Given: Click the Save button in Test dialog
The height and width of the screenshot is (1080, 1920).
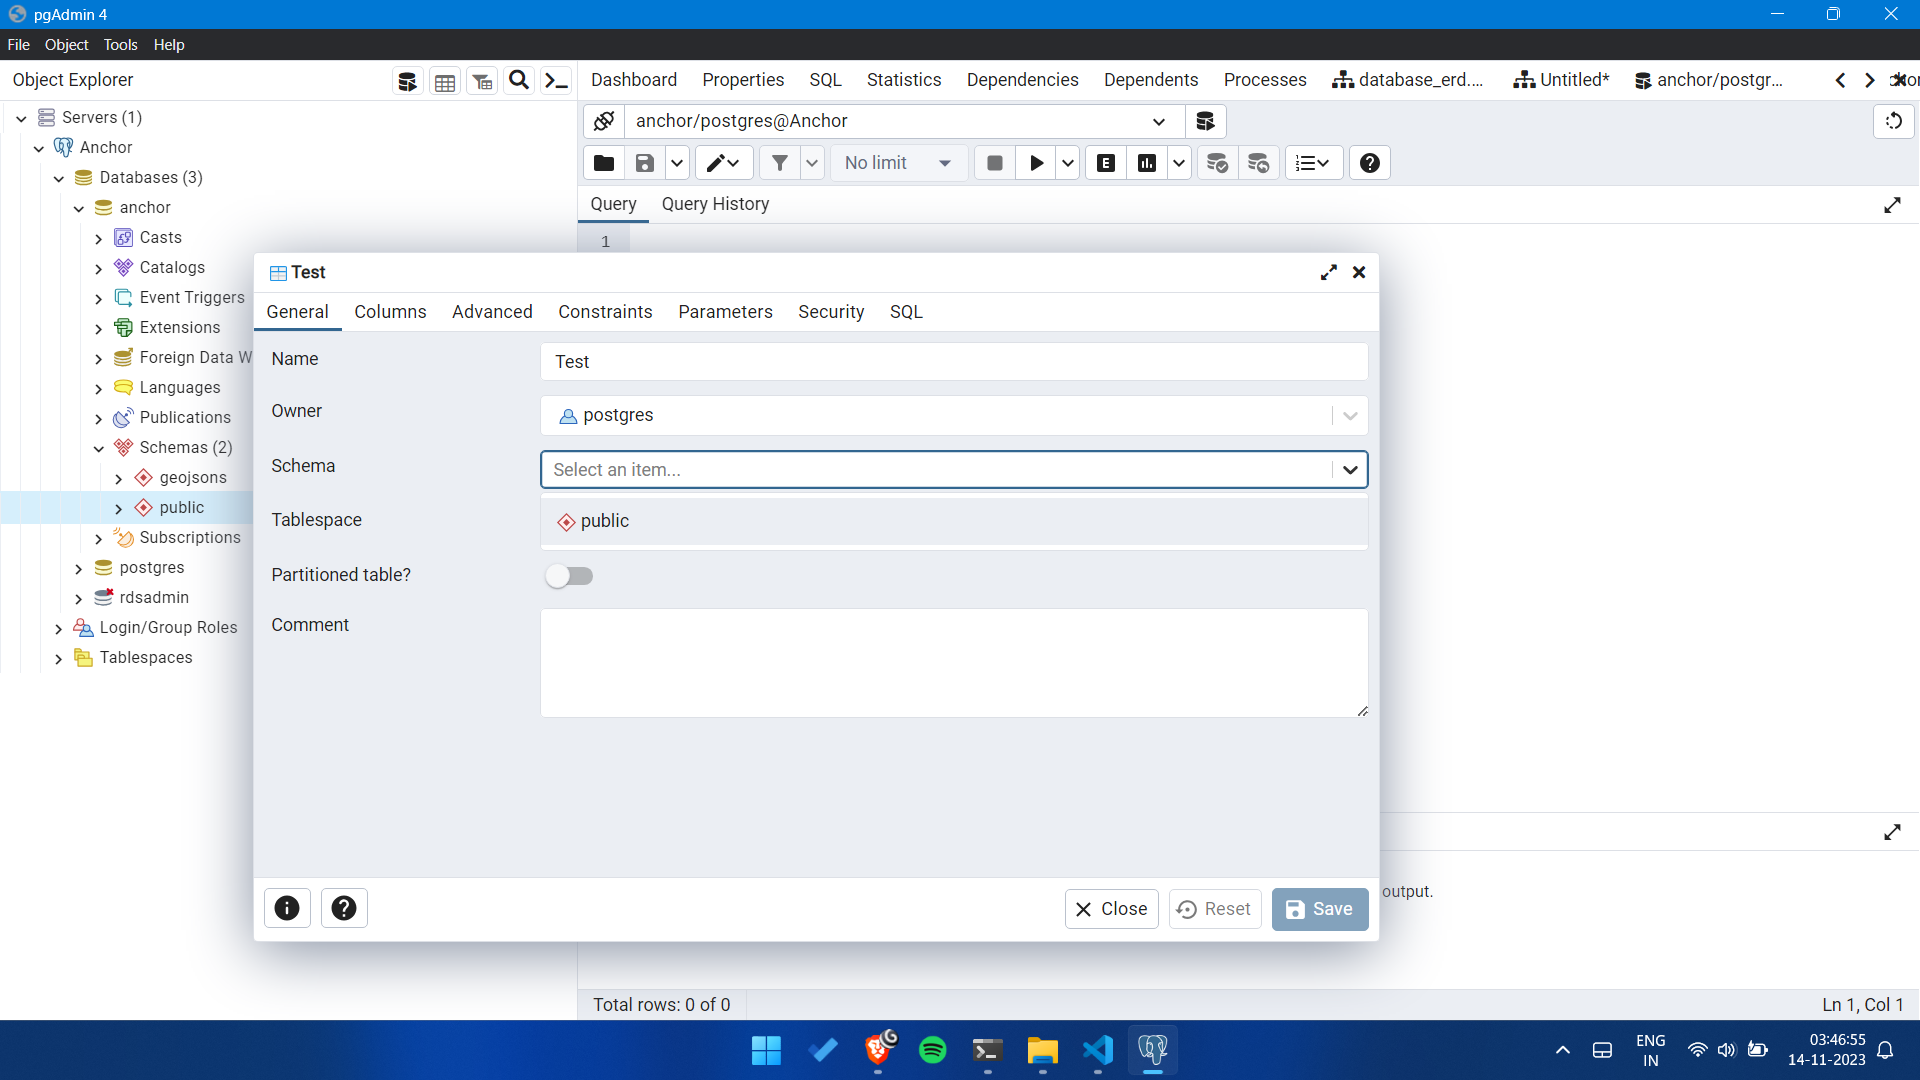Looking at the screenshot, I should (1320, 909).
